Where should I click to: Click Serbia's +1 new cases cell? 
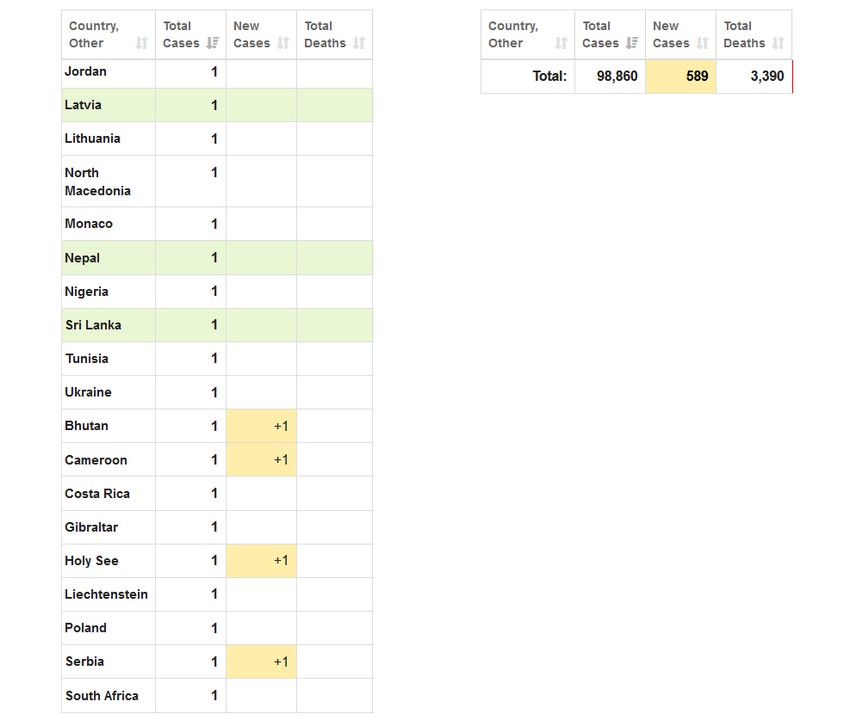262,662
